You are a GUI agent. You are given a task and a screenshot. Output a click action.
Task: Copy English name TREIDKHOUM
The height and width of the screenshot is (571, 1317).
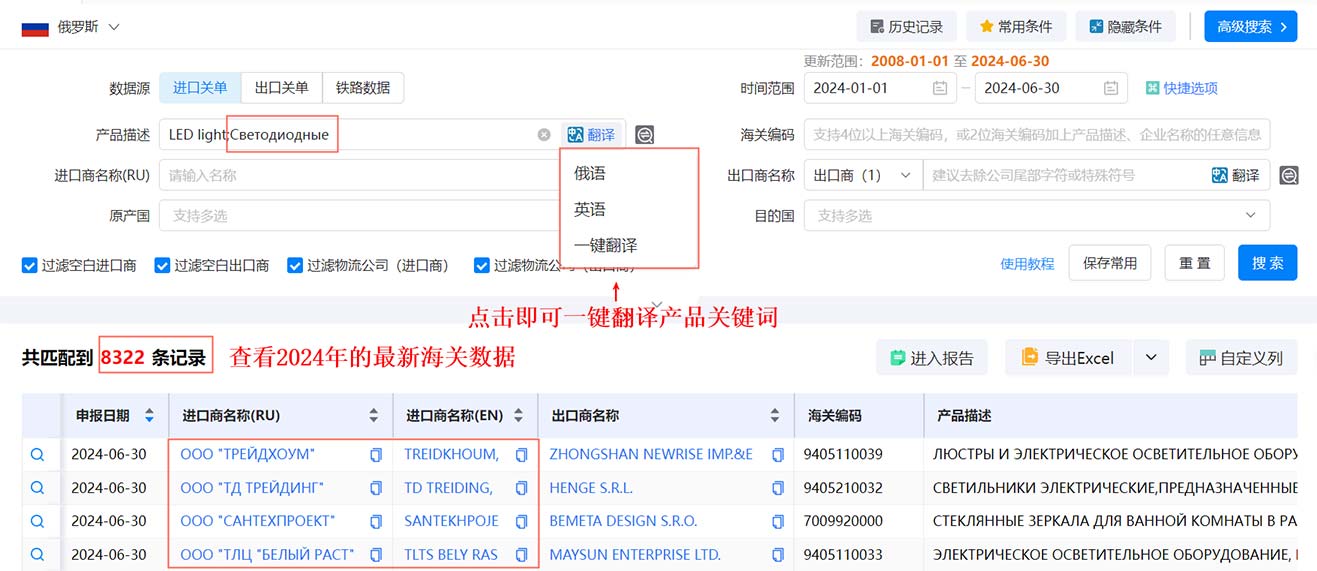[521, 455]
